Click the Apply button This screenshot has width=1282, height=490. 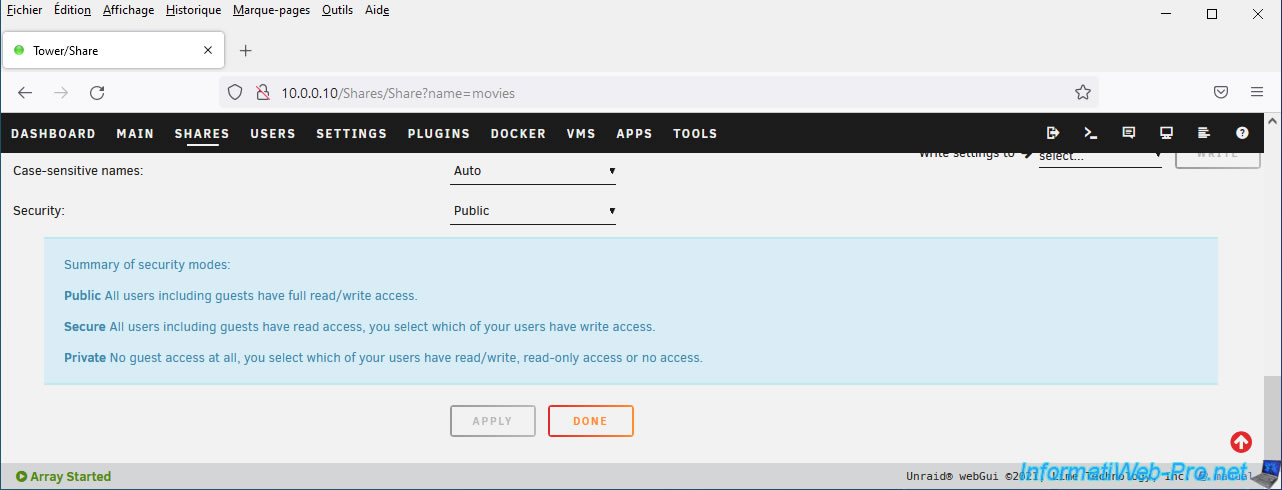[492, 421]
